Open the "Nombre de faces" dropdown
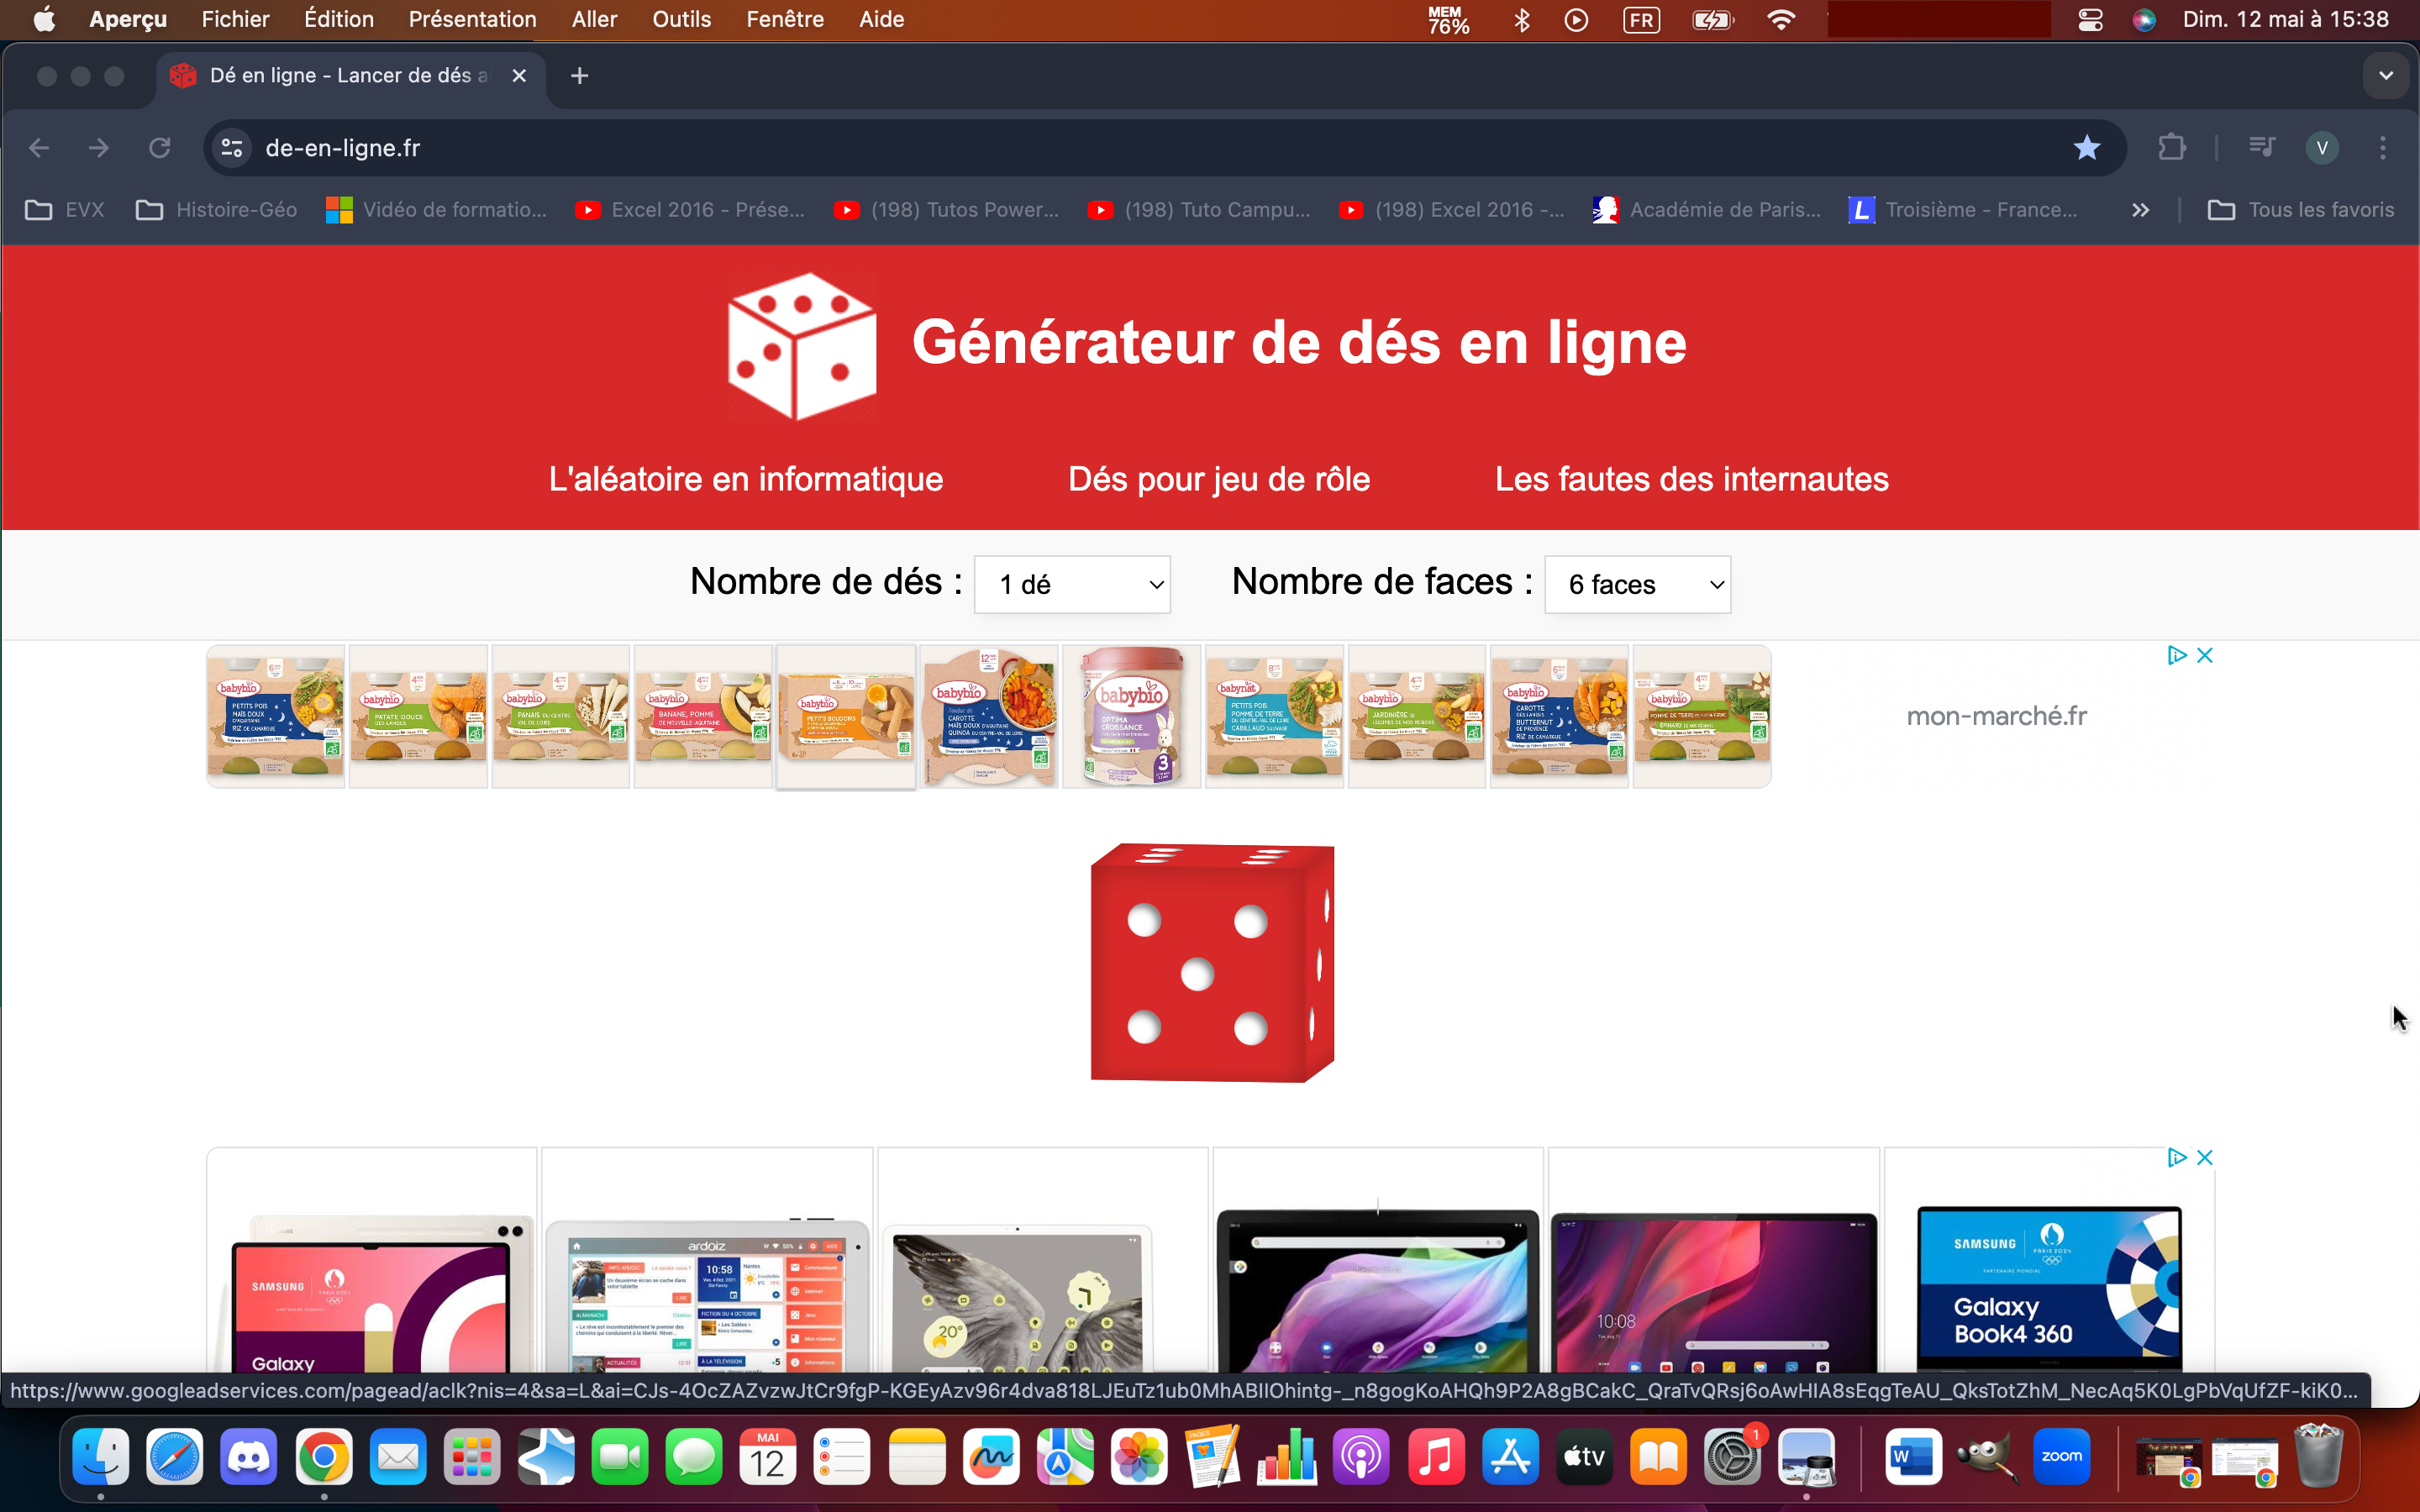Image resolution: width=2420 pixels, height=1512 pixels. click(1637, 584)
